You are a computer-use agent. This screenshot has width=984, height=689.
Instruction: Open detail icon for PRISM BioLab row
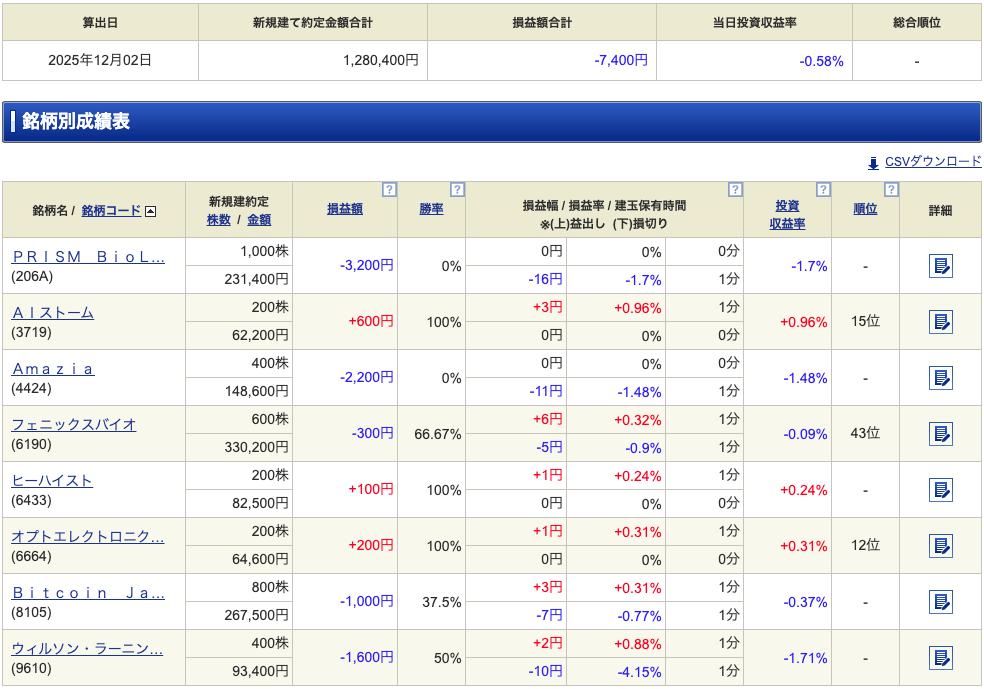click(940, 266)
